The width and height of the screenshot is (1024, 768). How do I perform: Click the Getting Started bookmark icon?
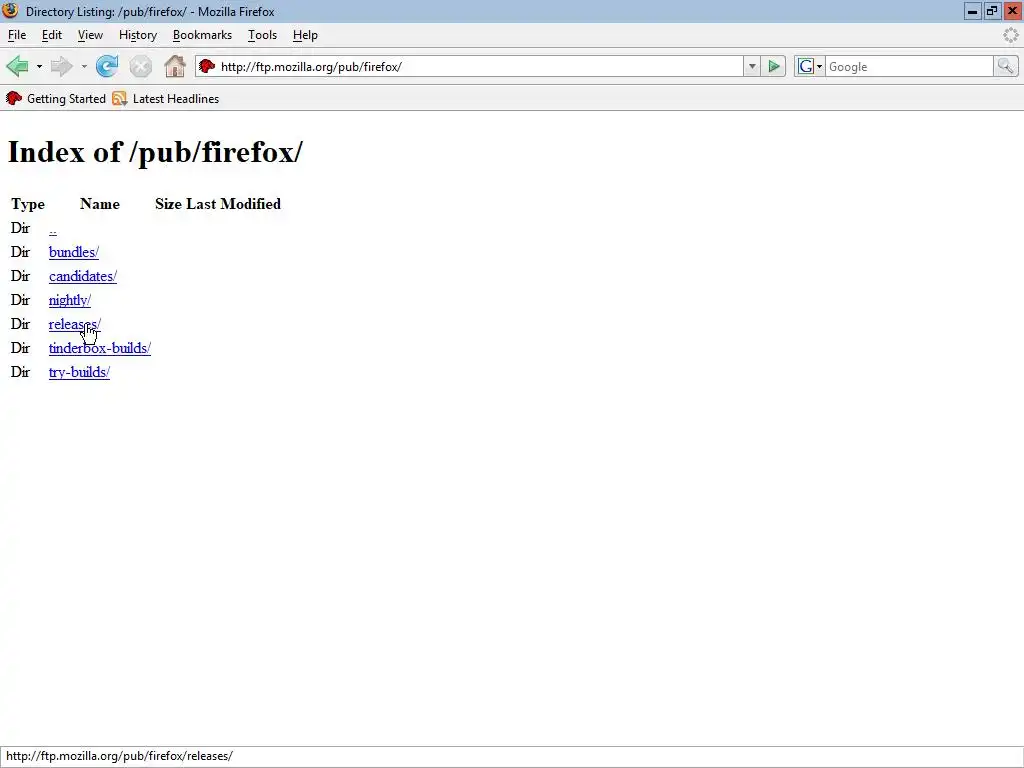pos(14,99)
